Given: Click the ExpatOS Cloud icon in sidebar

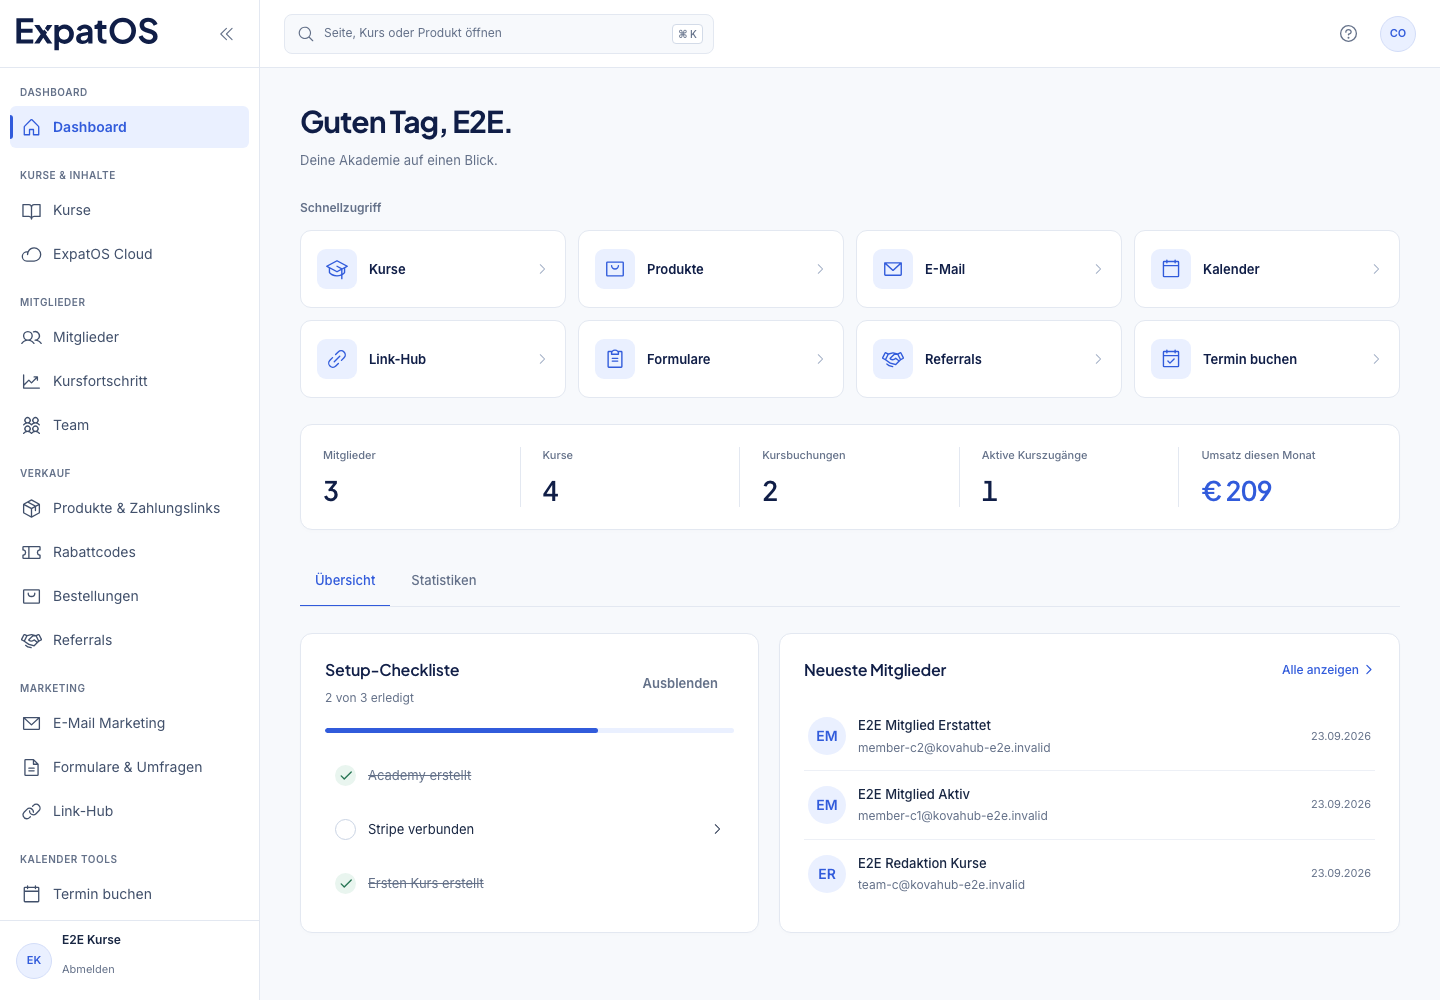Looking at the screenshot, I should click(32, 254).
